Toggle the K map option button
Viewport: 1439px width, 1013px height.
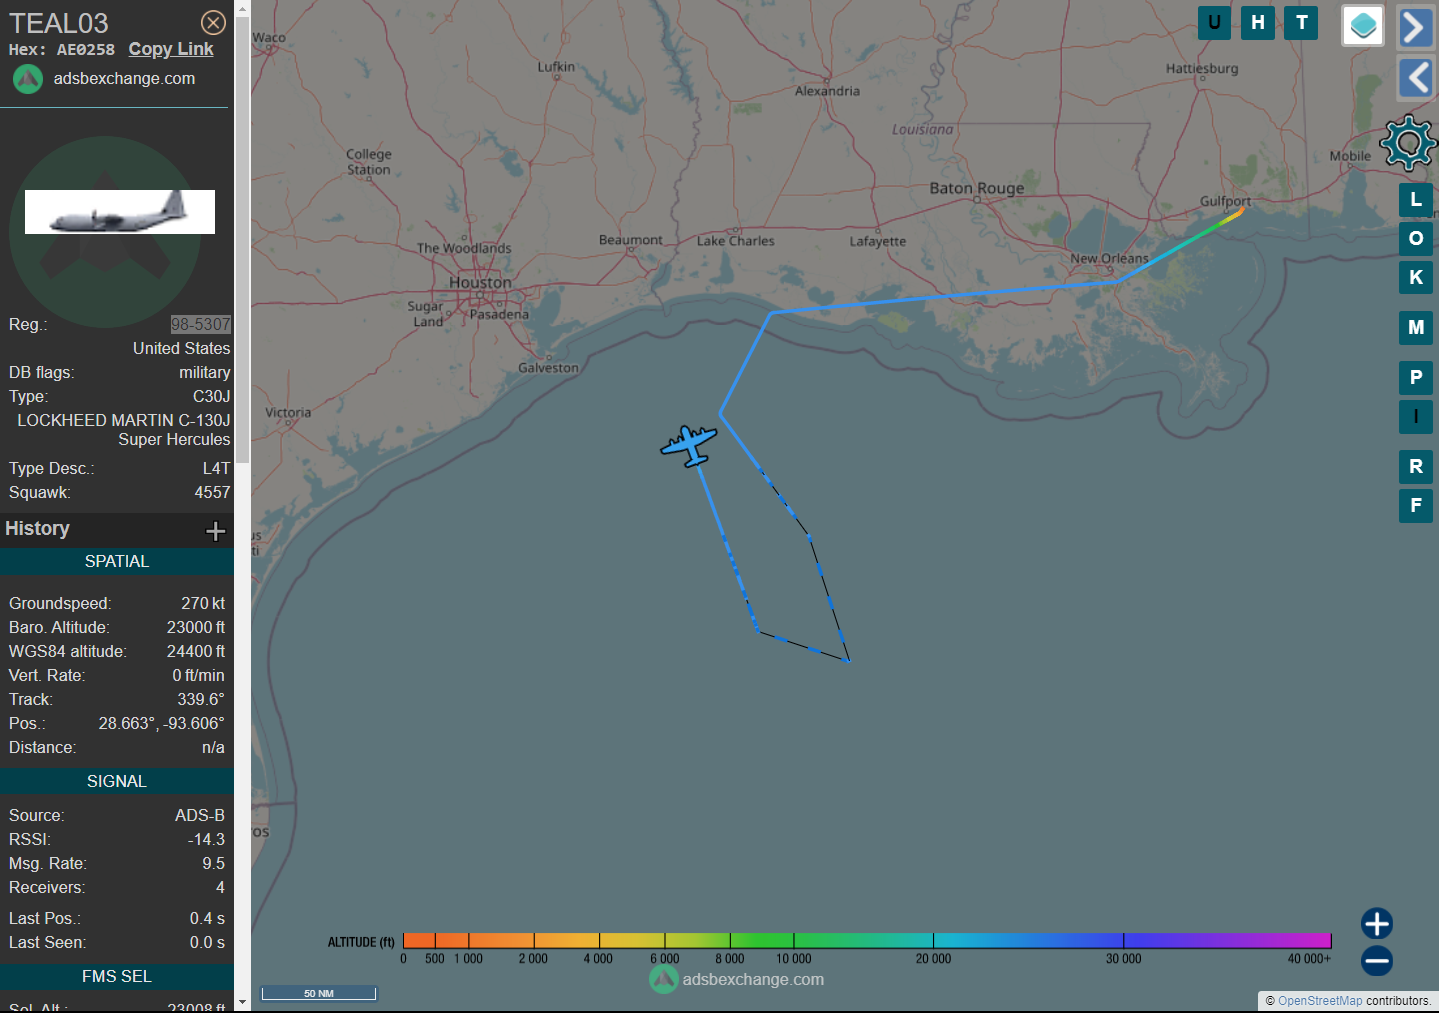pyautogui.click(x=1416, y=277)
